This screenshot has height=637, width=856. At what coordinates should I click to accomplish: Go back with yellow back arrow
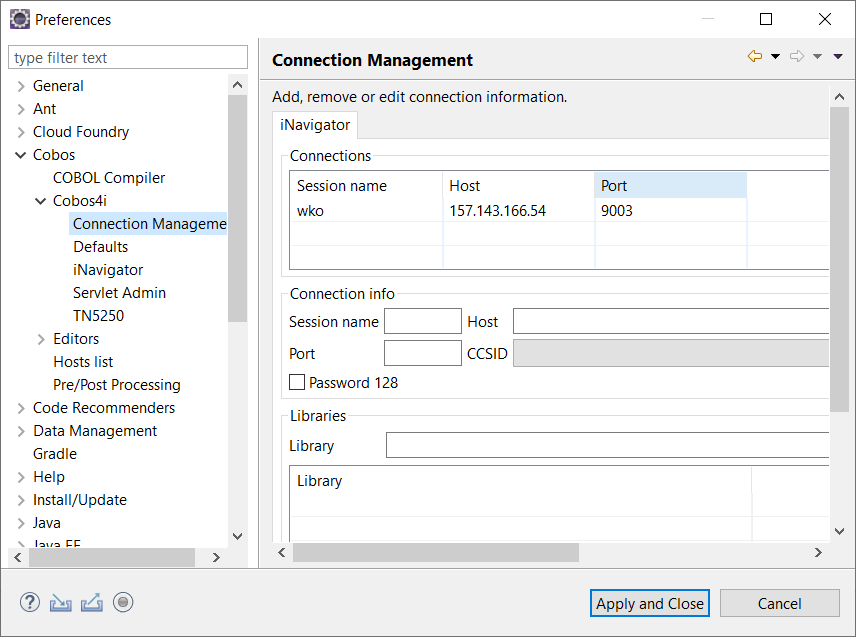pyautogui.click(x=755, y=56)
